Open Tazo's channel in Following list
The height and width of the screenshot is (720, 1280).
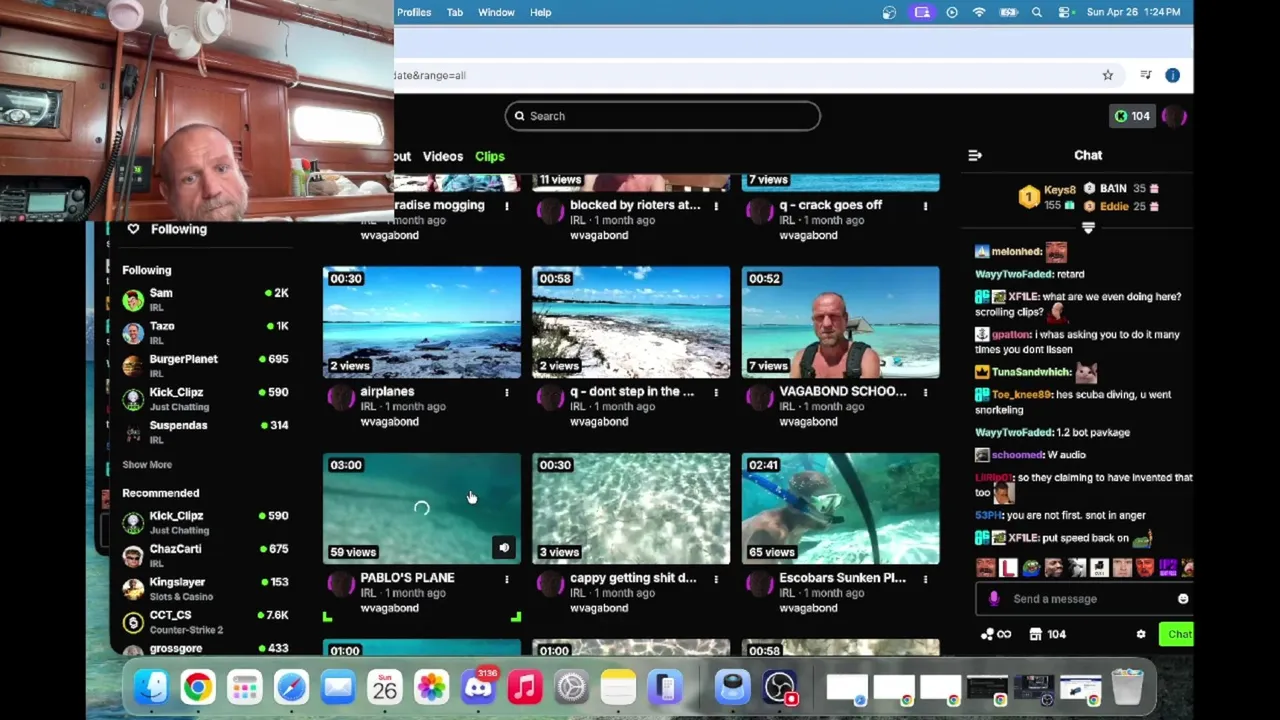click(205, 332)
